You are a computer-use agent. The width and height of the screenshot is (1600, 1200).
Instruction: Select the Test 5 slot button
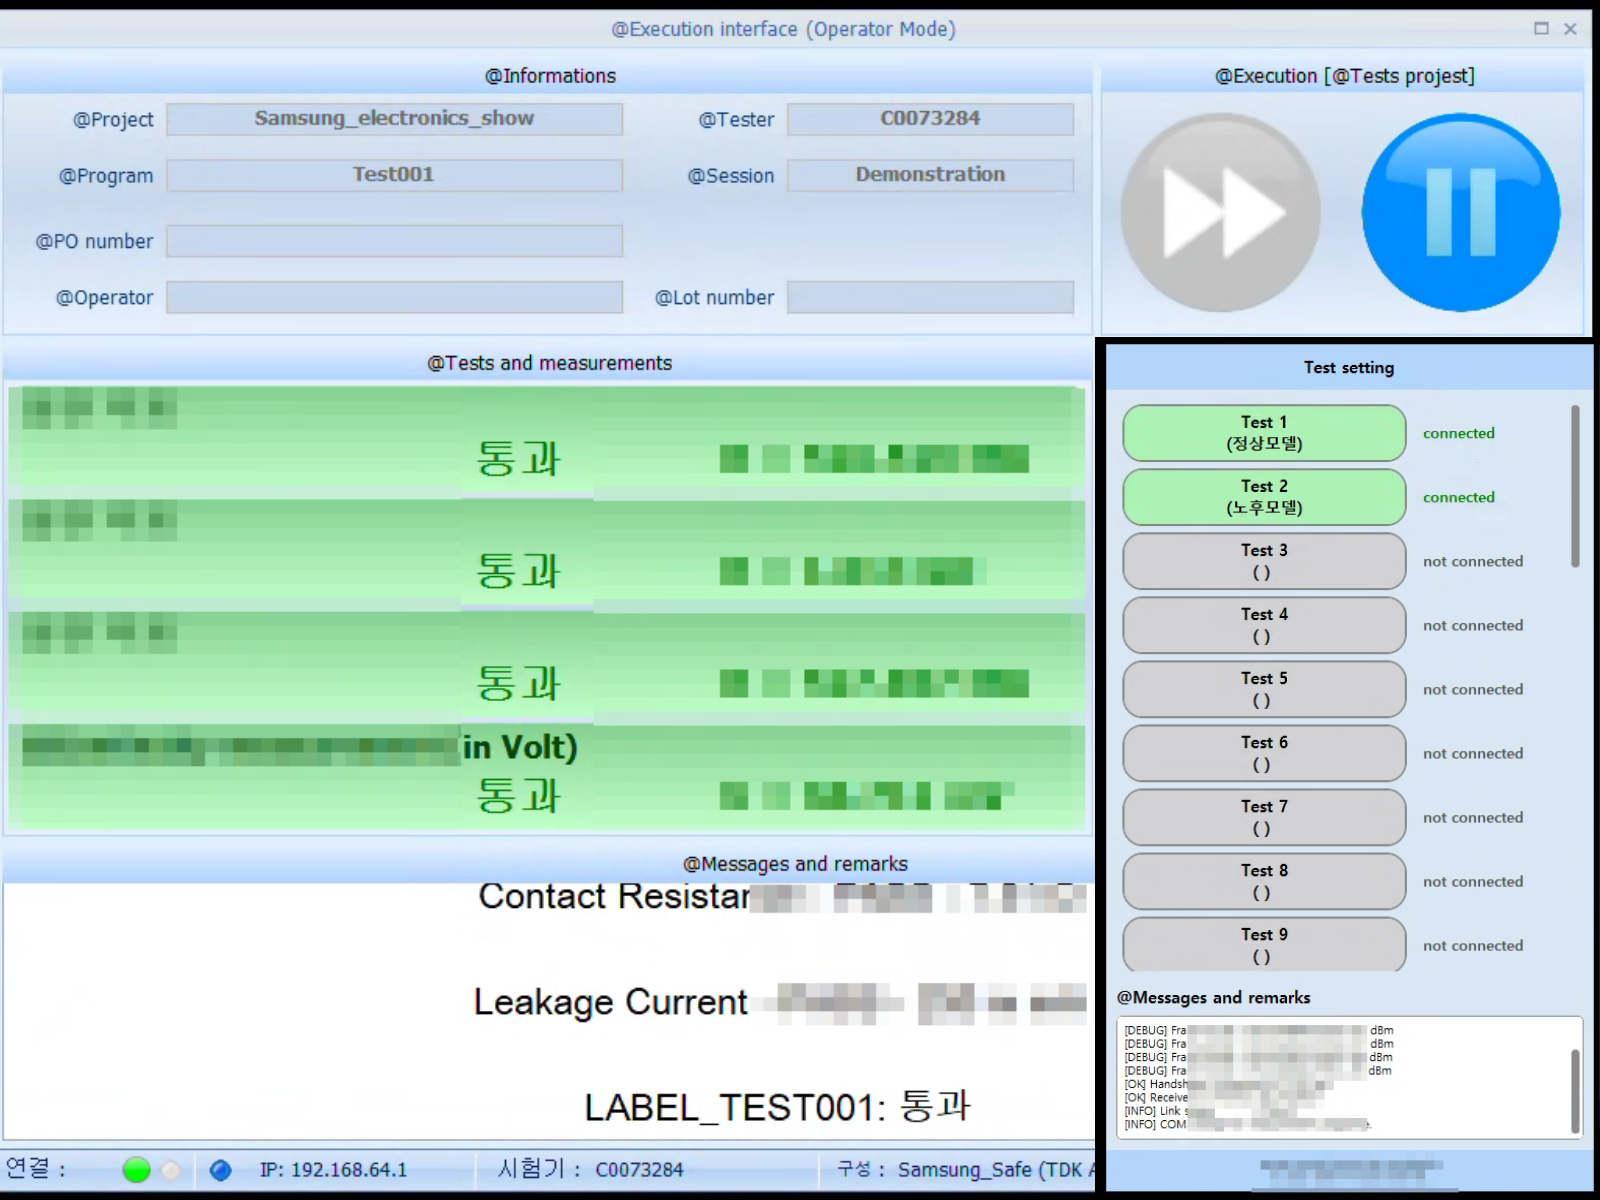click(1264, 689)
